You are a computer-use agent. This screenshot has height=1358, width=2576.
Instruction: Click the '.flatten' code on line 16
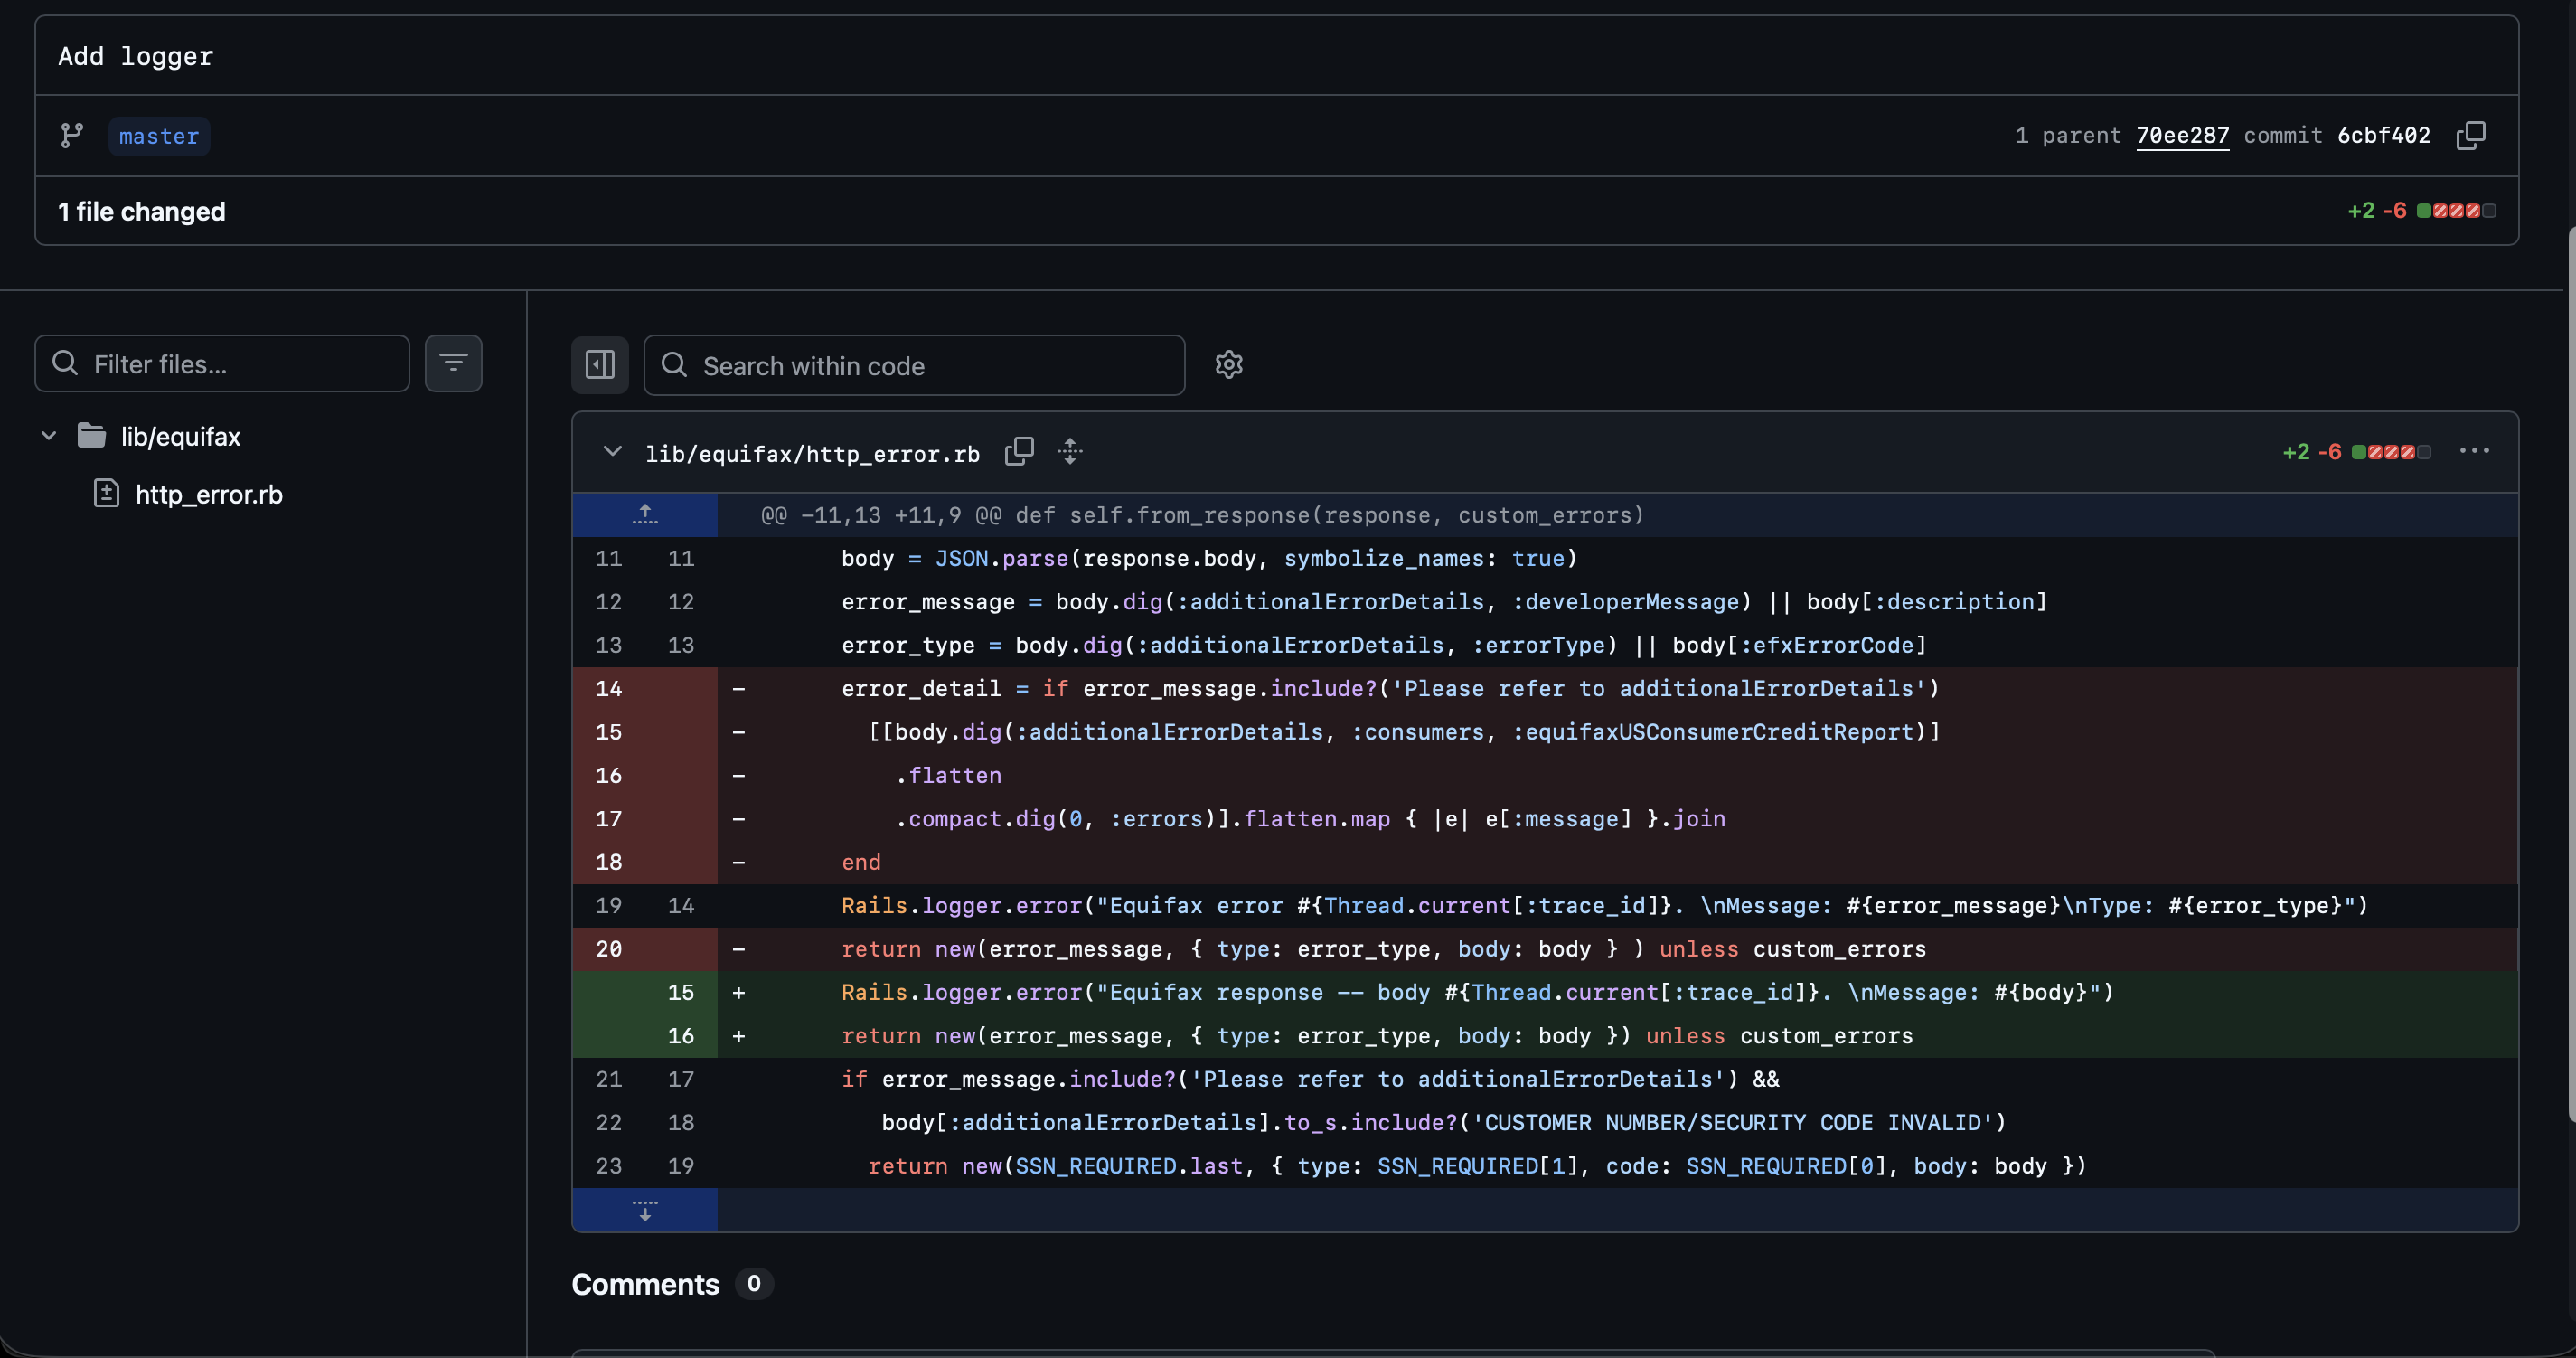[948, 776]
